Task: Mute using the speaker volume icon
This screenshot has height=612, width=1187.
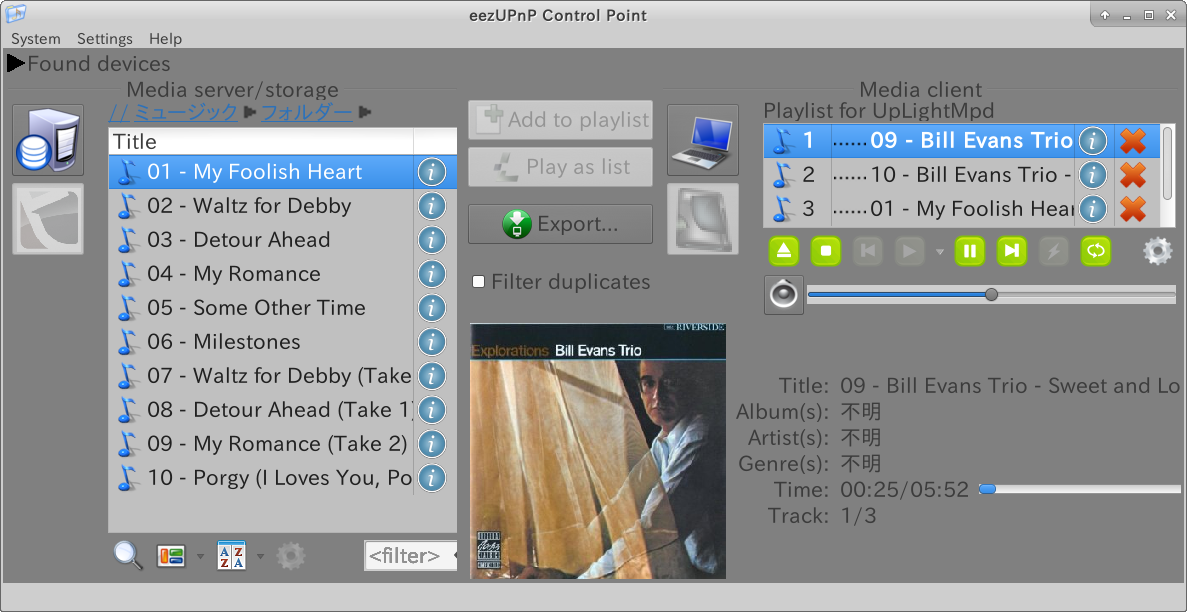Action: (783, 295)
